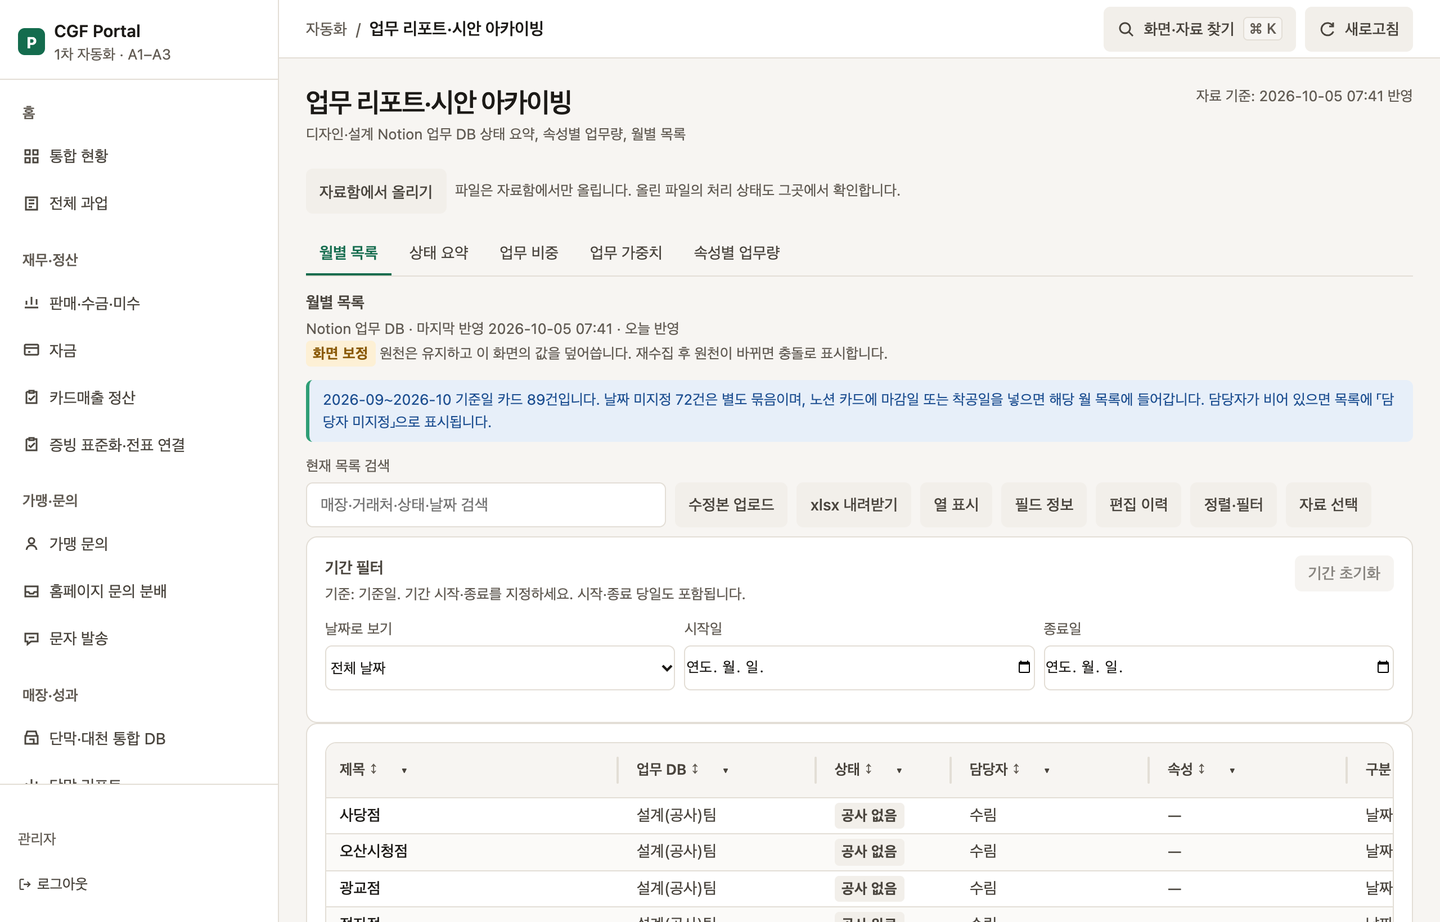1440x922 pixels.
Task: Open 속성 column filter dropdown arrow
Action: point(1232,770)
